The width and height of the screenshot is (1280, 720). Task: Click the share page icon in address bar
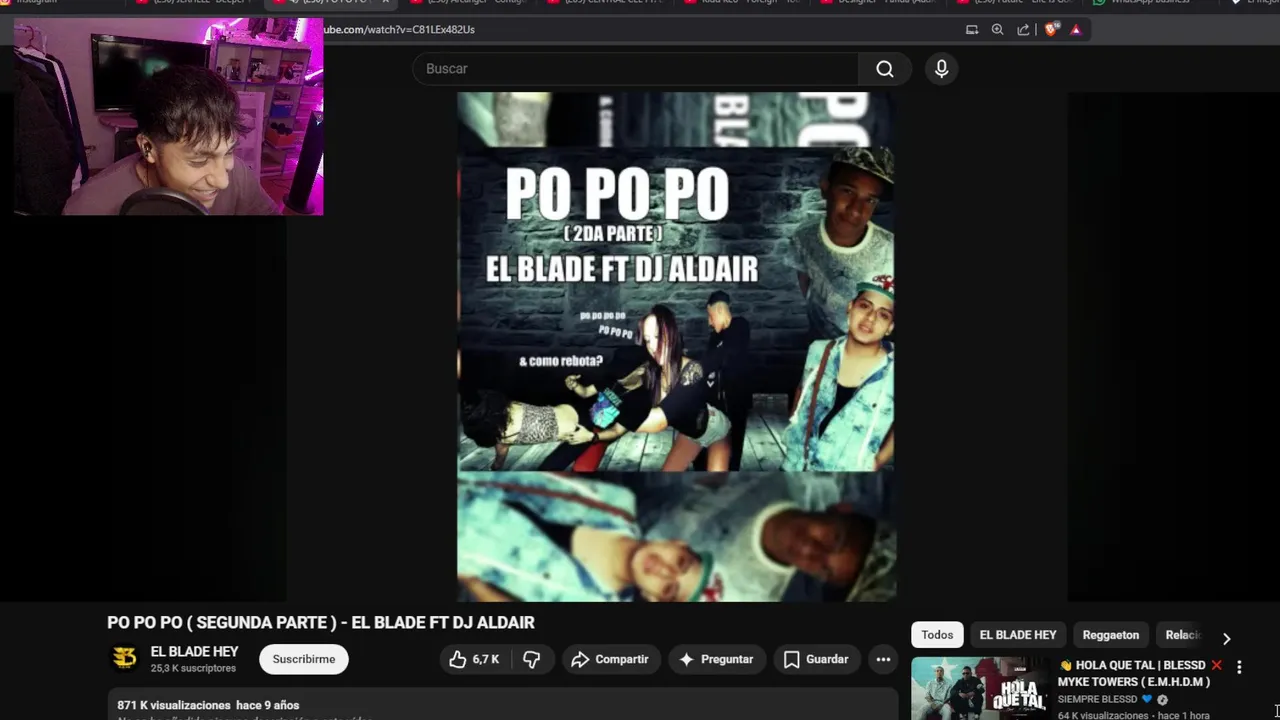[1023, 30]
